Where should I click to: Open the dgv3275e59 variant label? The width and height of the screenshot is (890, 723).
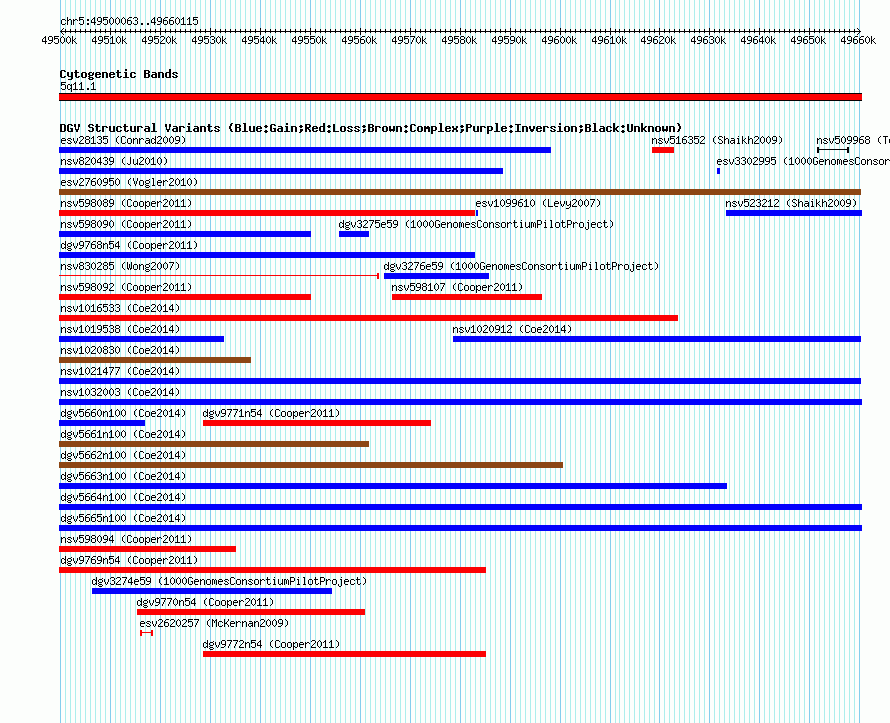click(x=476, y=224)
